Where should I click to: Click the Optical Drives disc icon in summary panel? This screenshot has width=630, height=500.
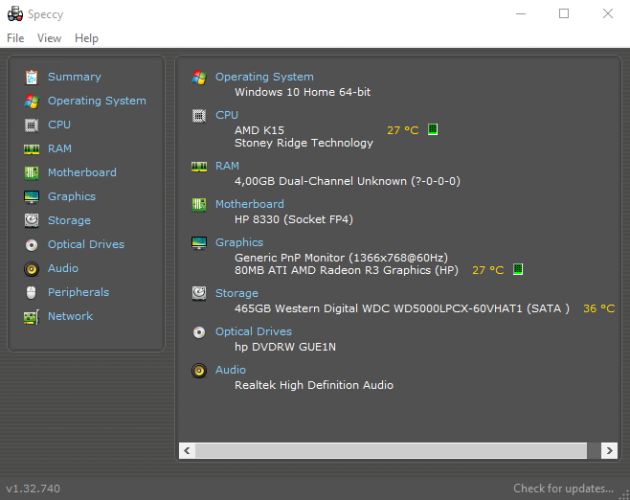click(199, 332)
